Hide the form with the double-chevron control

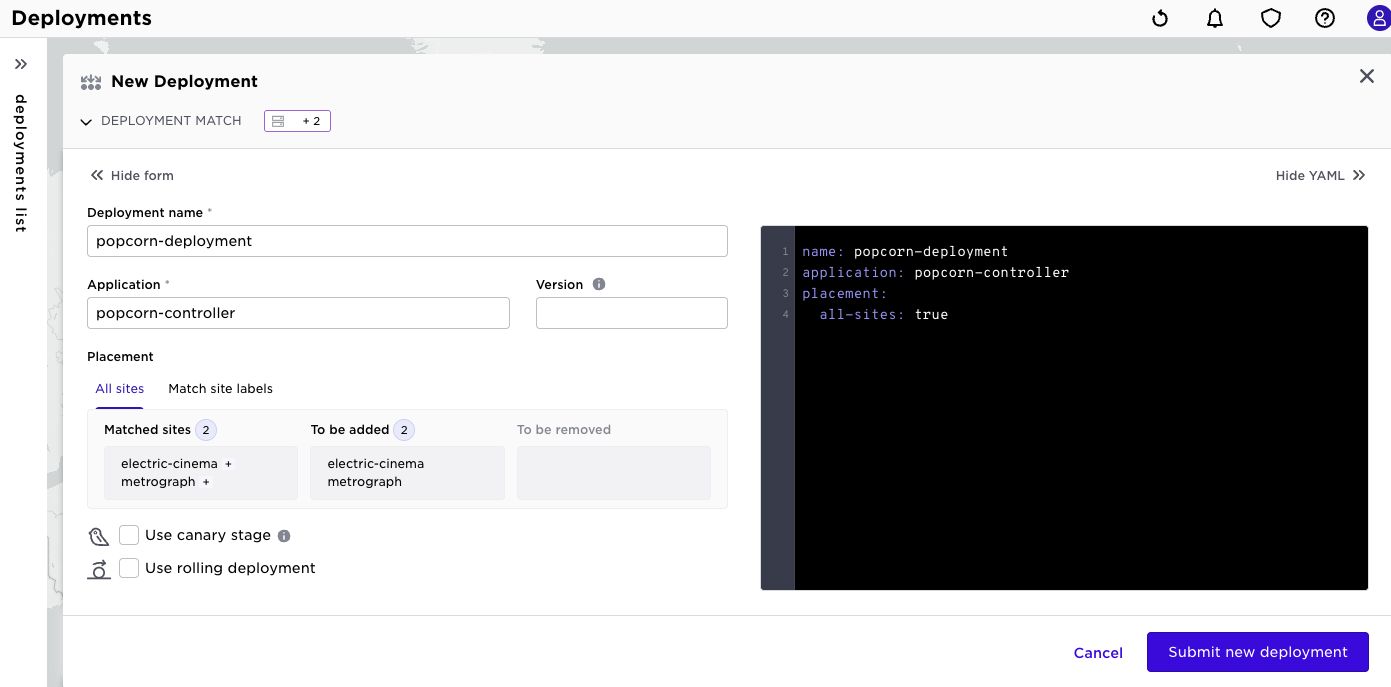(x=131, y=175)
